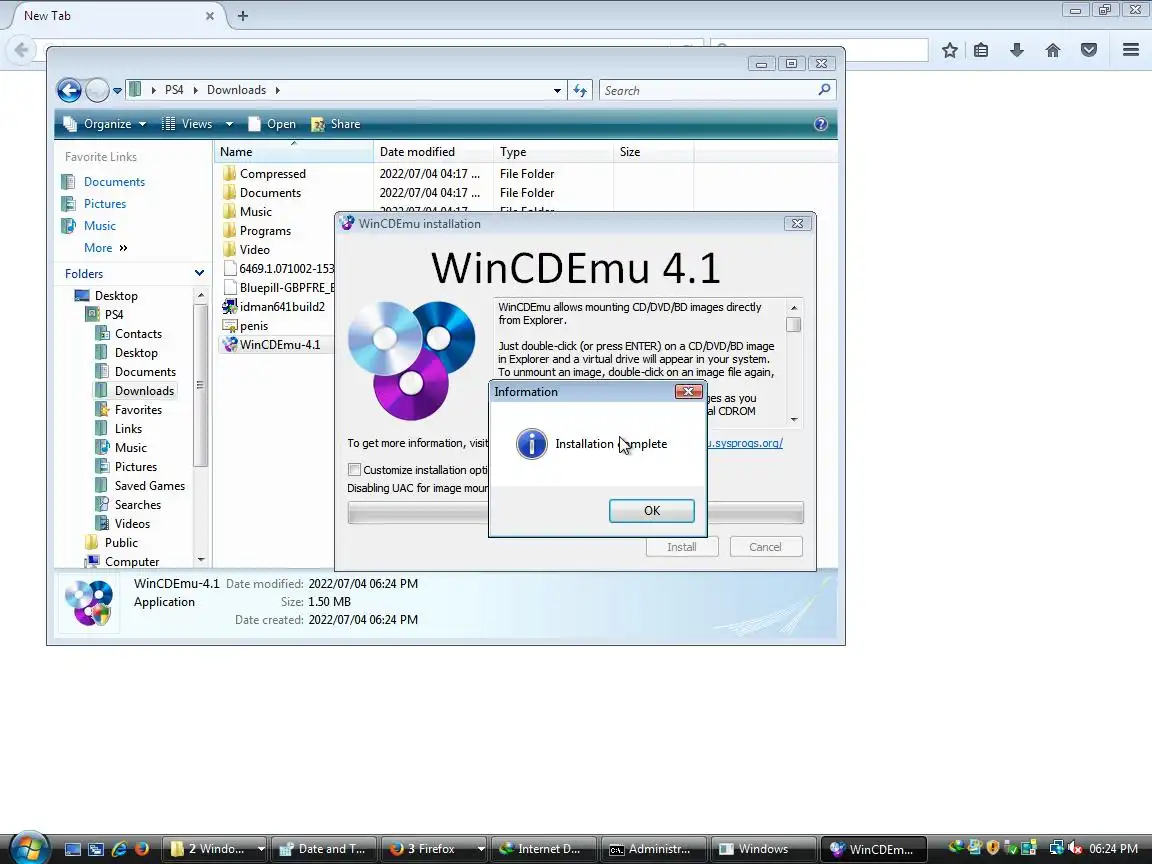Click the installer progress bar

pos(575,512)
